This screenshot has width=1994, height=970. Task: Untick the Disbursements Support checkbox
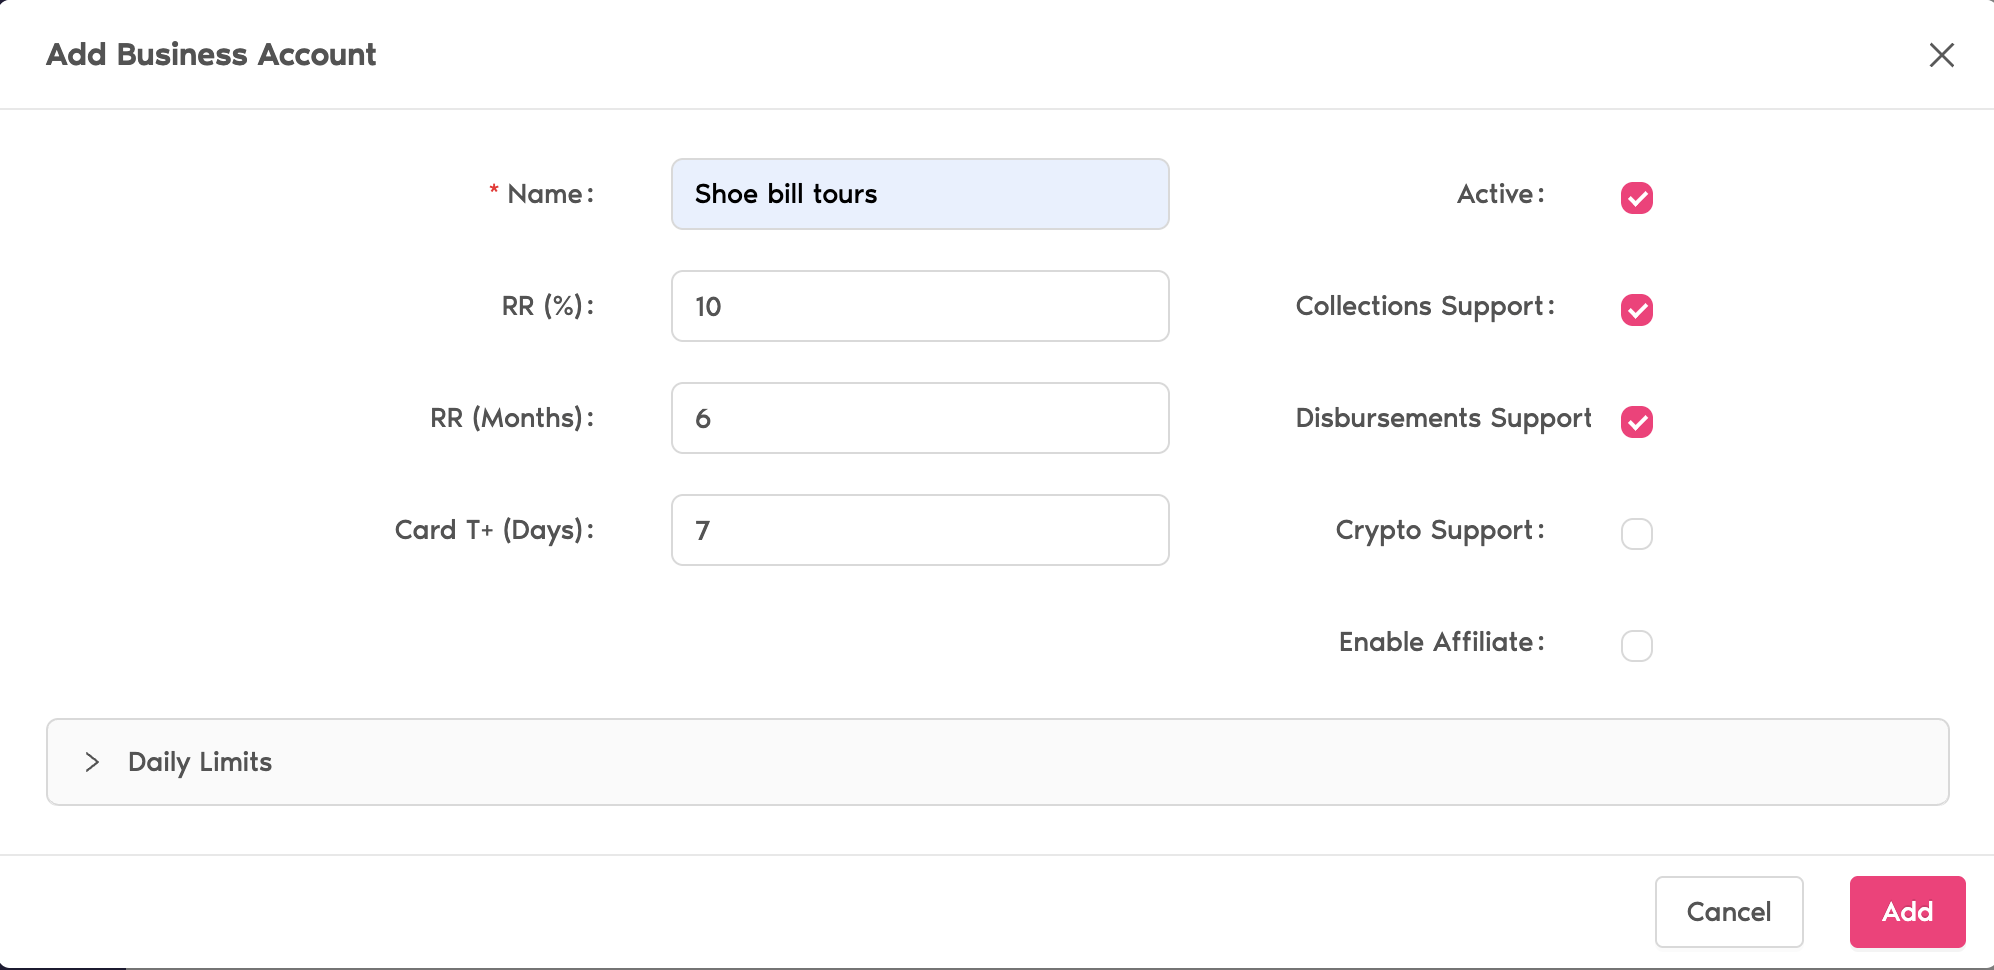click(x=1636, y=422)
